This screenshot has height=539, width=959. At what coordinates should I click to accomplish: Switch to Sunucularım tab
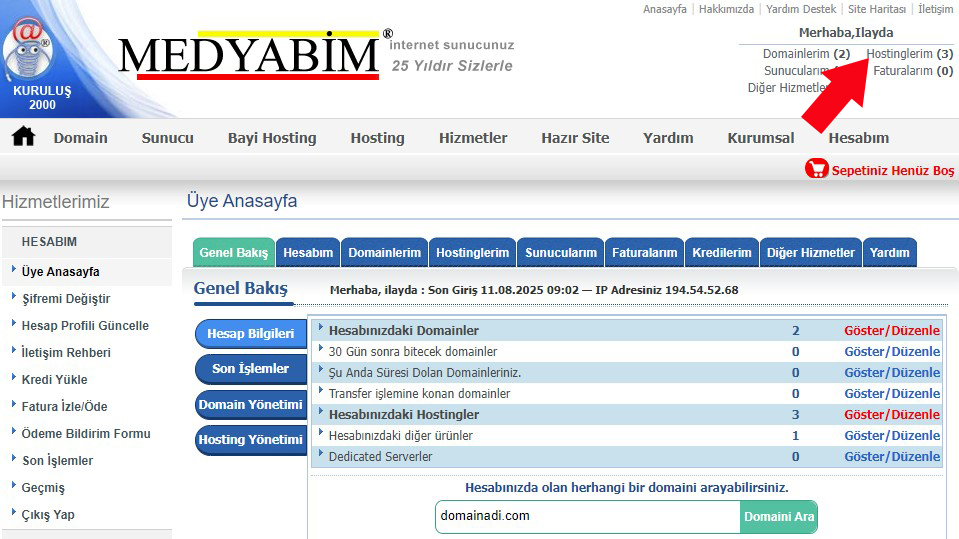coord(561,253)
